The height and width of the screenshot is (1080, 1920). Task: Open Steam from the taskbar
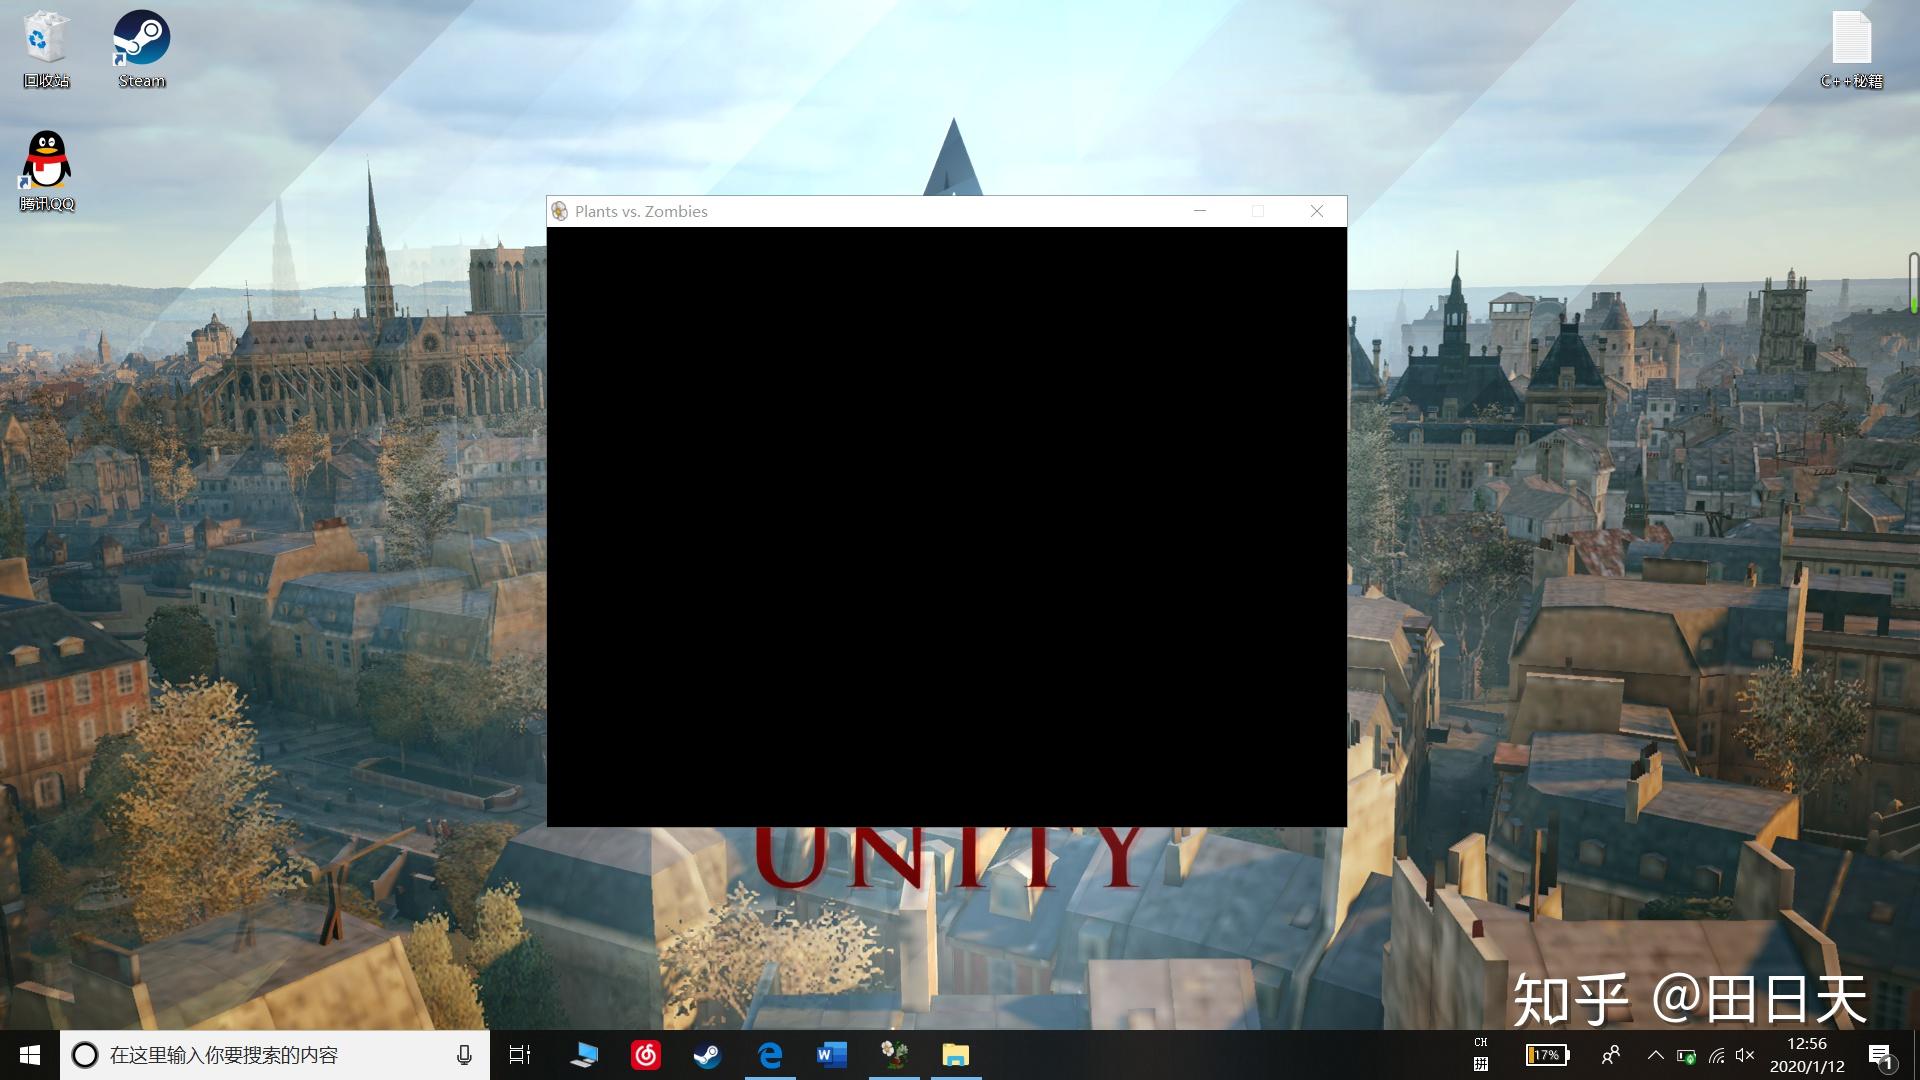708,1055
